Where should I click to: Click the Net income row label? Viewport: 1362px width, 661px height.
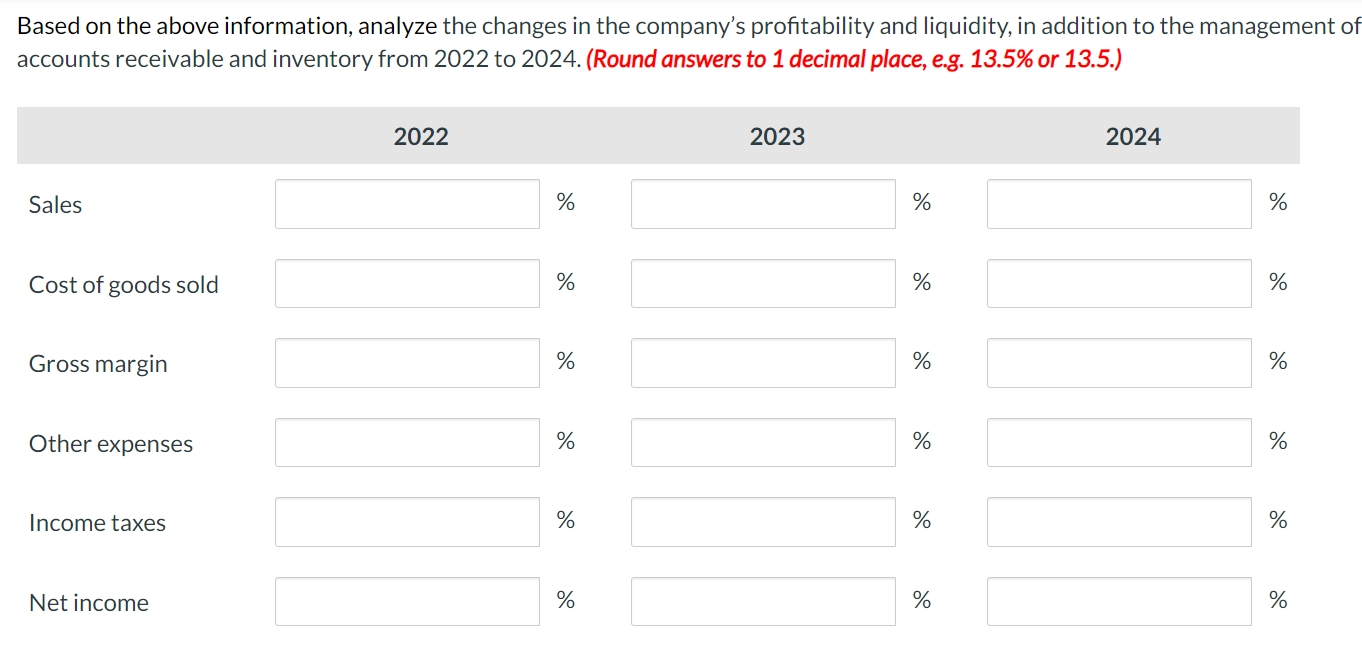[x=88, y=602]
